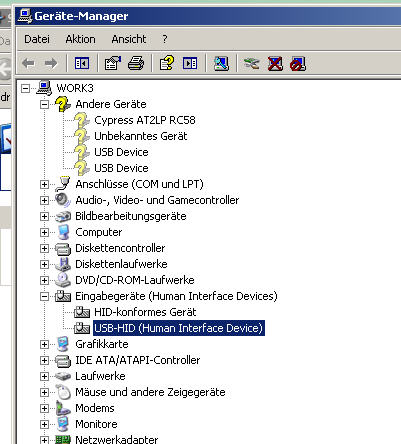Open the Help question mark toolbar icon
This screenshot has height=444, width=401.
coord(167,63)
